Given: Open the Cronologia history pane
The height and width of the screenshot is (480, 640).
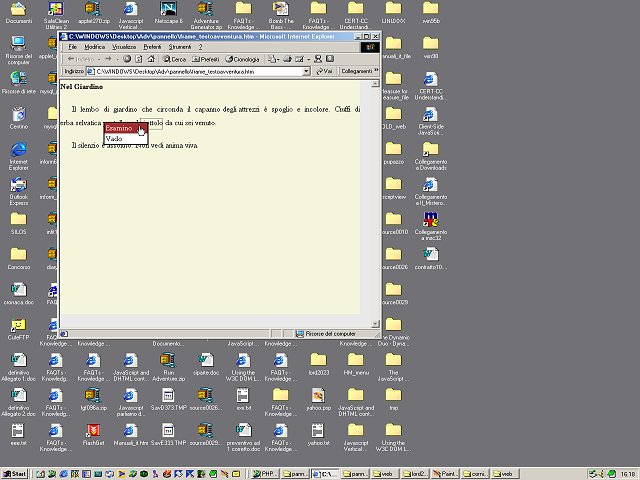Looking at the screenshot, I should tap(242, 59).
